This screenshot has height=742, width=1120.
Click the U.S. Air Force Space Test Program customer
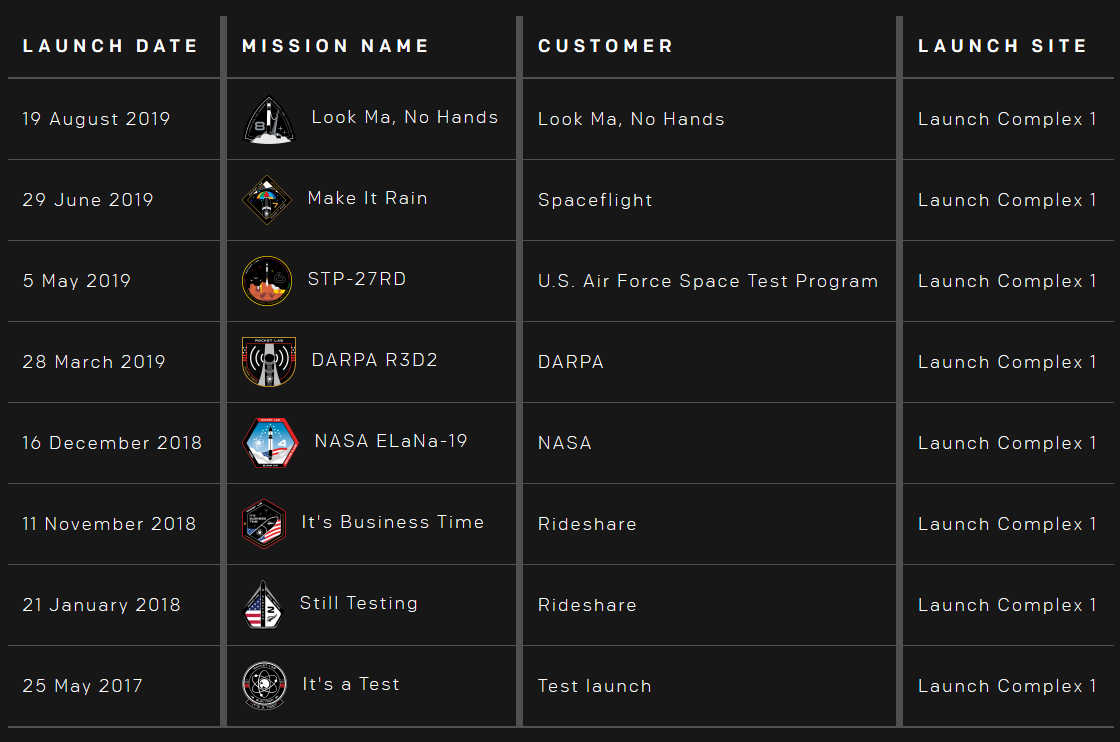(708, 281)
